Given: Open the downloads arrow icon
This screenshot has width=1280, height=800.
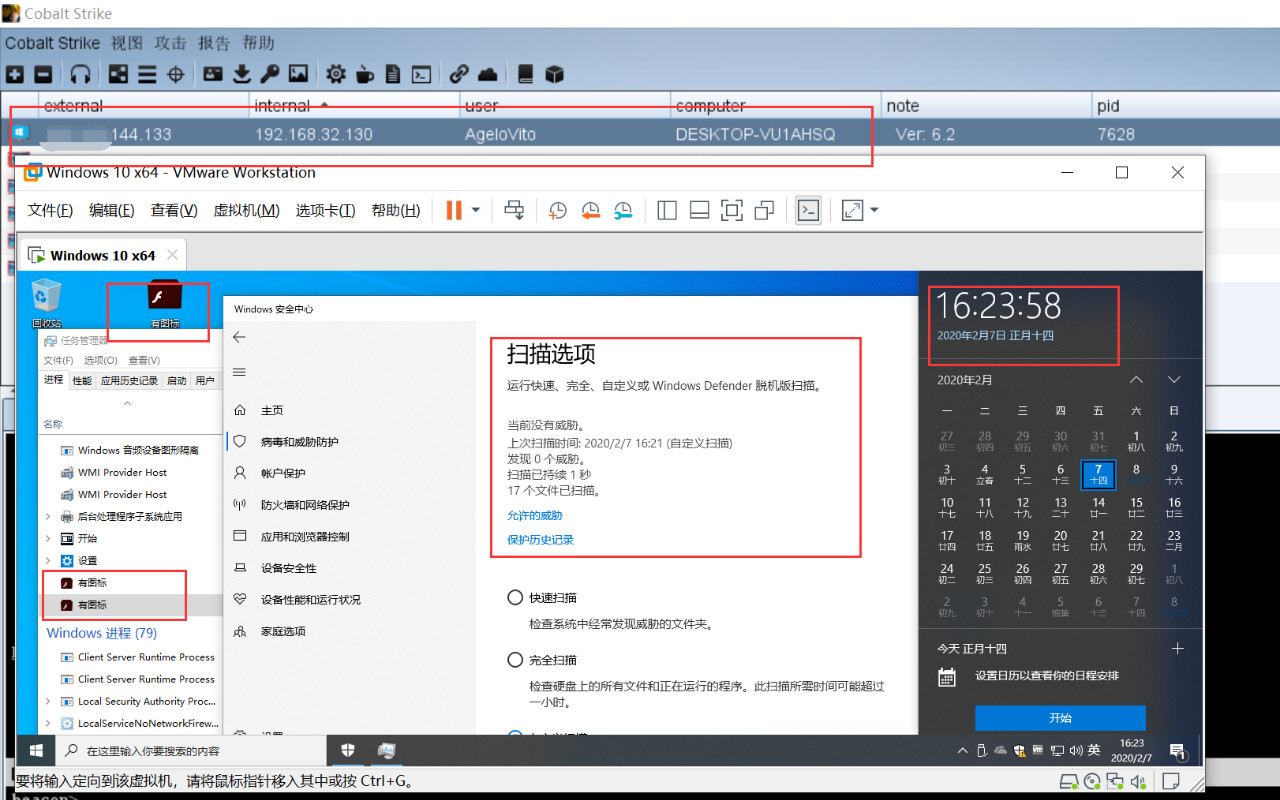Looking at the screenshot, I should click(x=241, y=74).
